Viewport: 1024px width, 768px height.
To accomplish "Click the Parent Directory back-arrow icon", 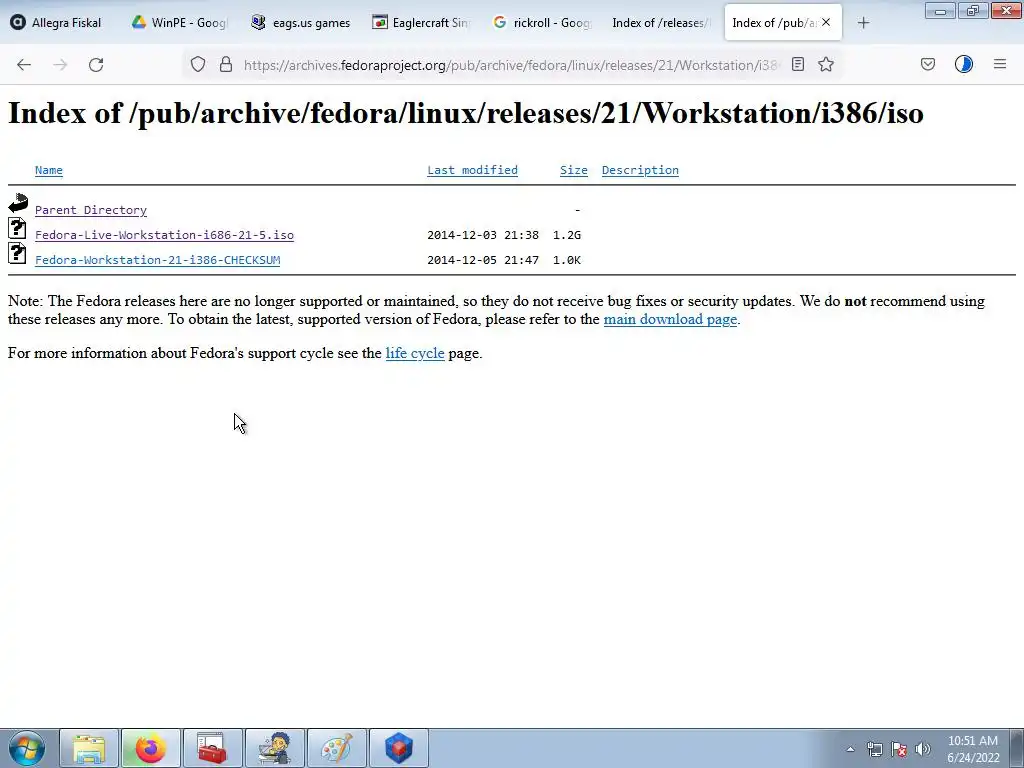I will pos(18,203).
